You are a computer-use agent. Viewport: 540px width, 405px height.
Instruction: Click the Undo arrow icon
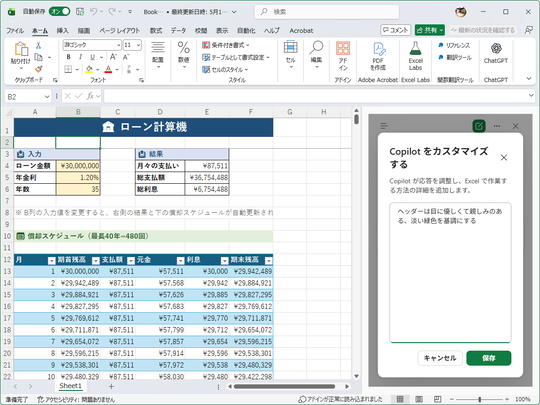pos(94,12)
